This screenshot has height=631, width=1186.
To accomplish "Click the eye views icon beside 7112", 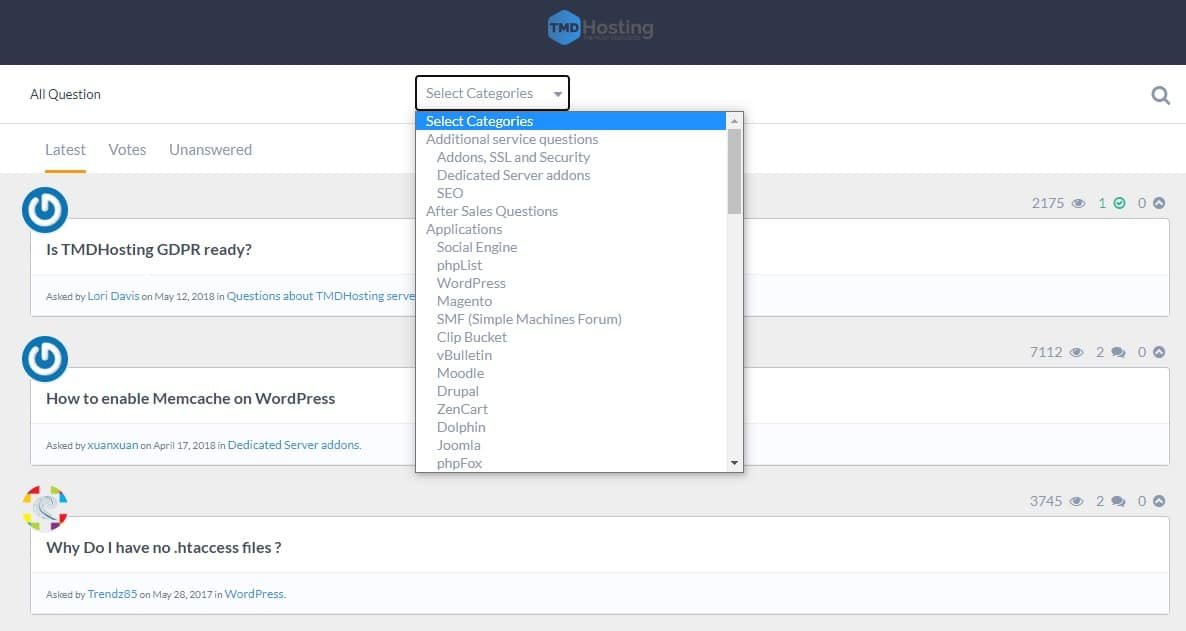I will pyautogui.click(x=1077, y=352).
